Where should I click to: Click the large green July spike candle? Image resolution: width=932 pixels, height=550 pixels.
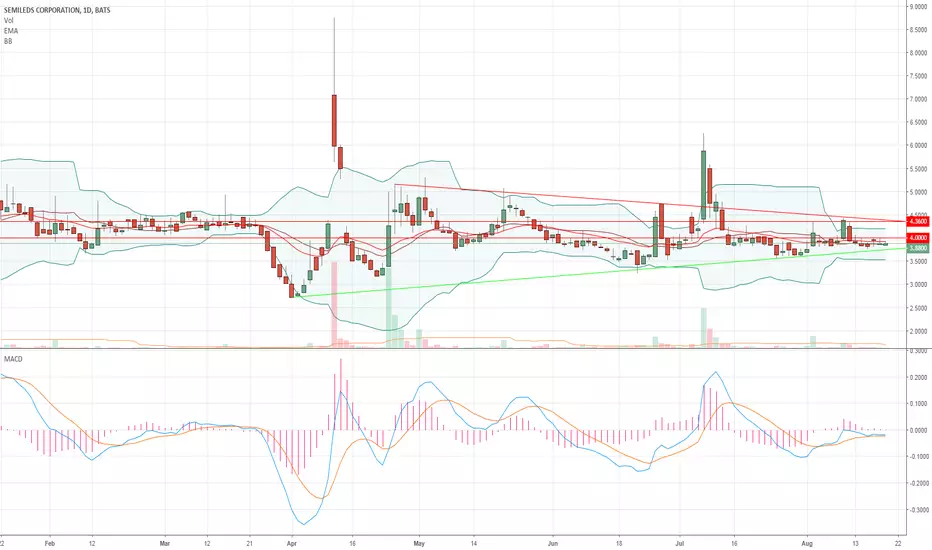pyautogui.click(x=703, y=184)
